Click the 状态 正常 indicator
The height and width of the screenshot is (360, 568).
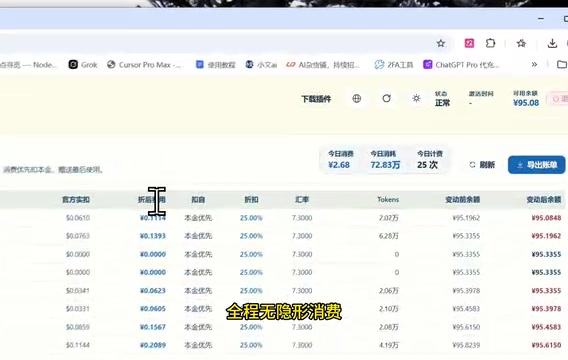pyautogui.click(x=442, y=99)
